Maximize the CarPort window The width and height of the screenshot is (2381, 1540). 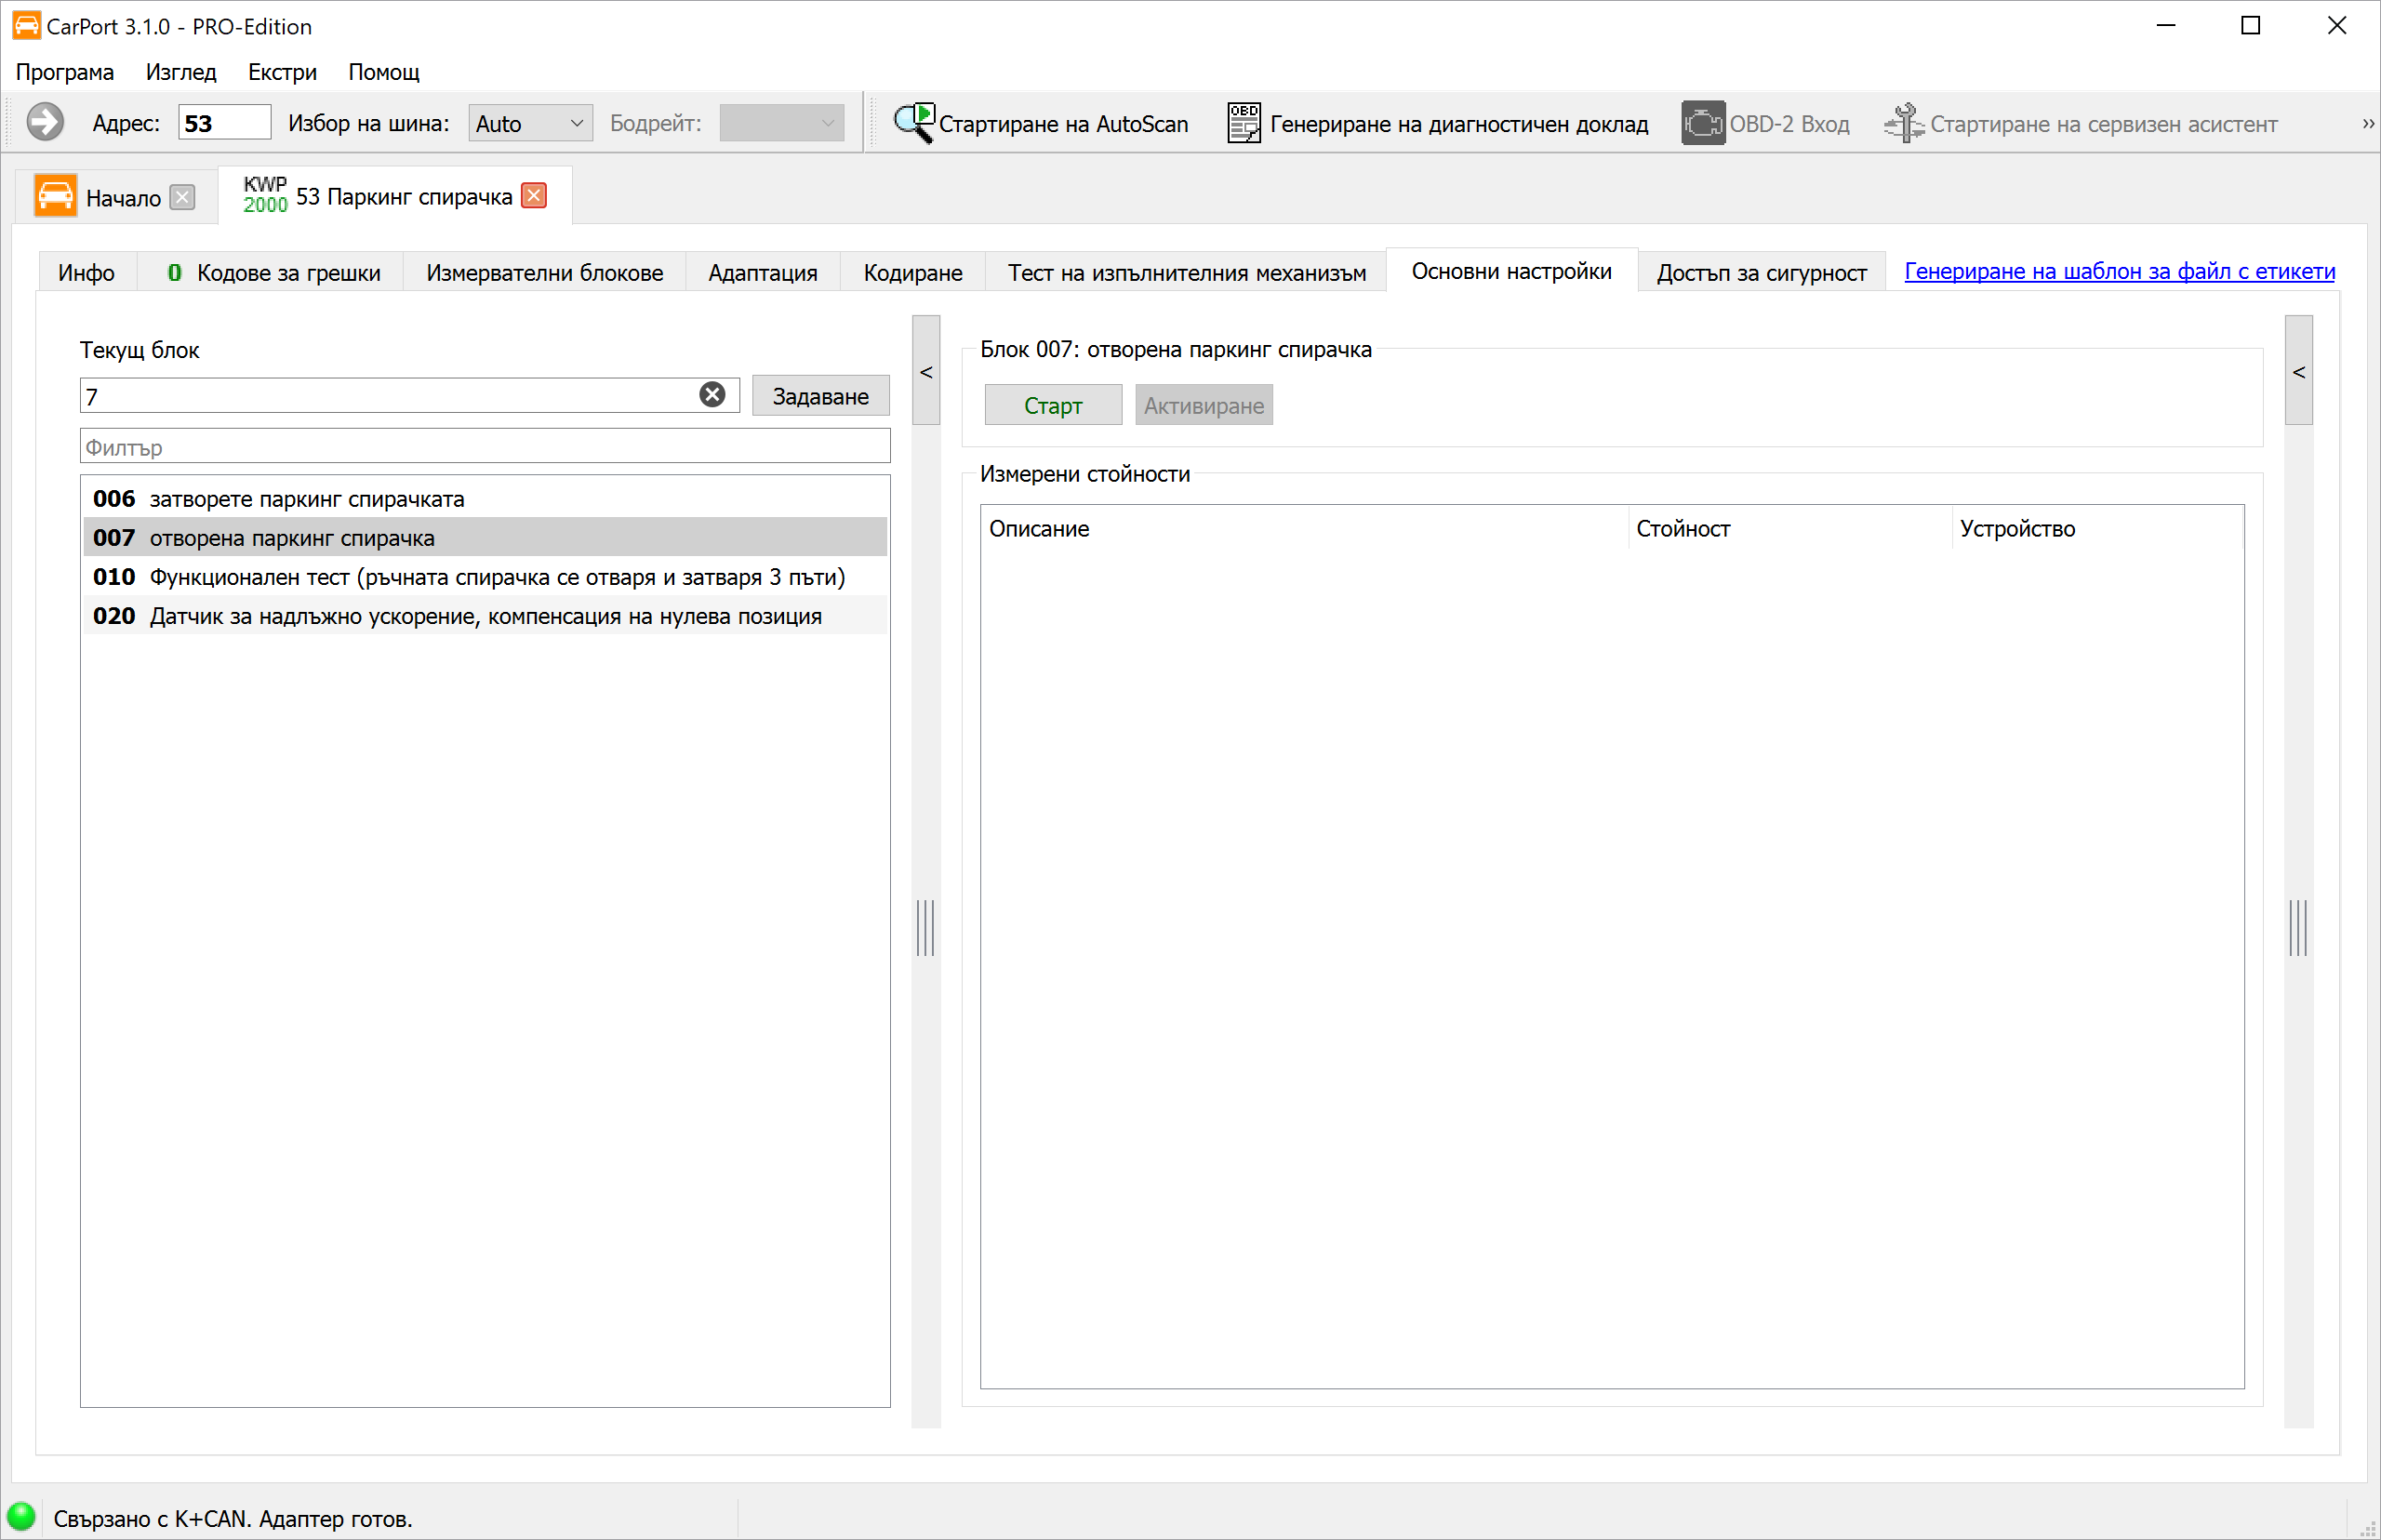(x=2250, y=25)
